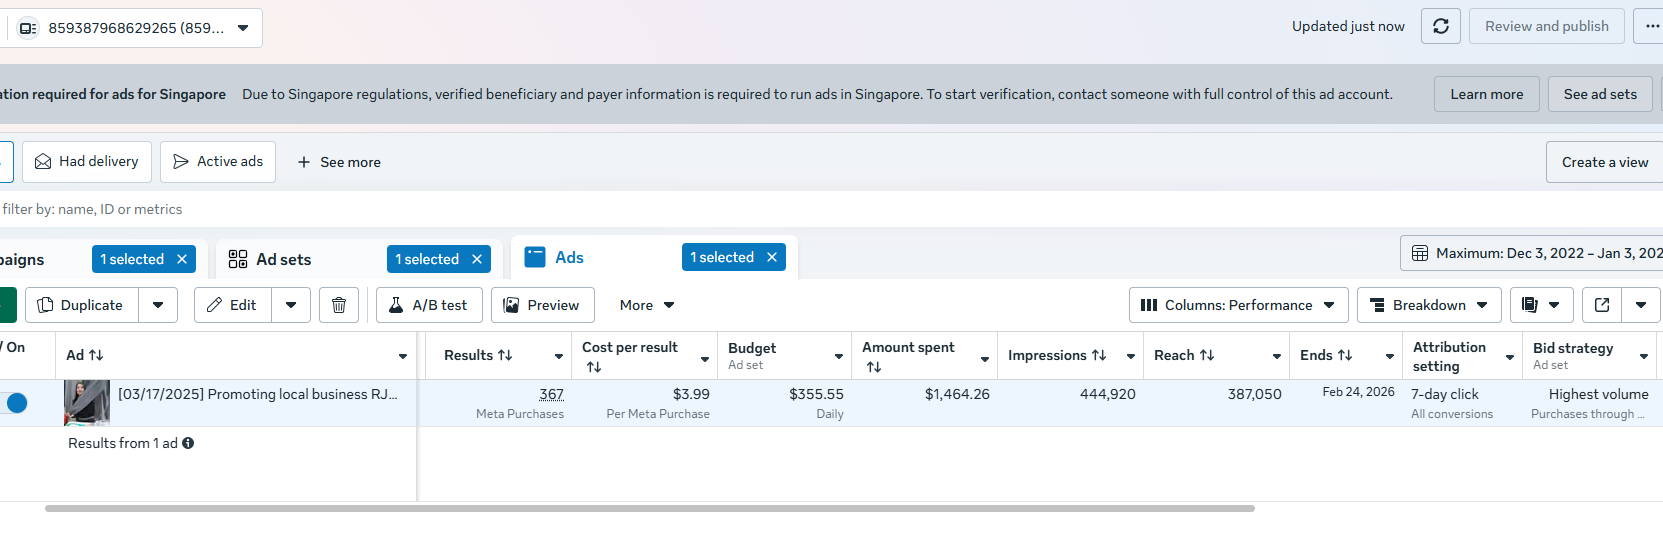Viewport: 1663px width, 533px height.
Task: Open the A/B test tool
Action: pos(429,305)
